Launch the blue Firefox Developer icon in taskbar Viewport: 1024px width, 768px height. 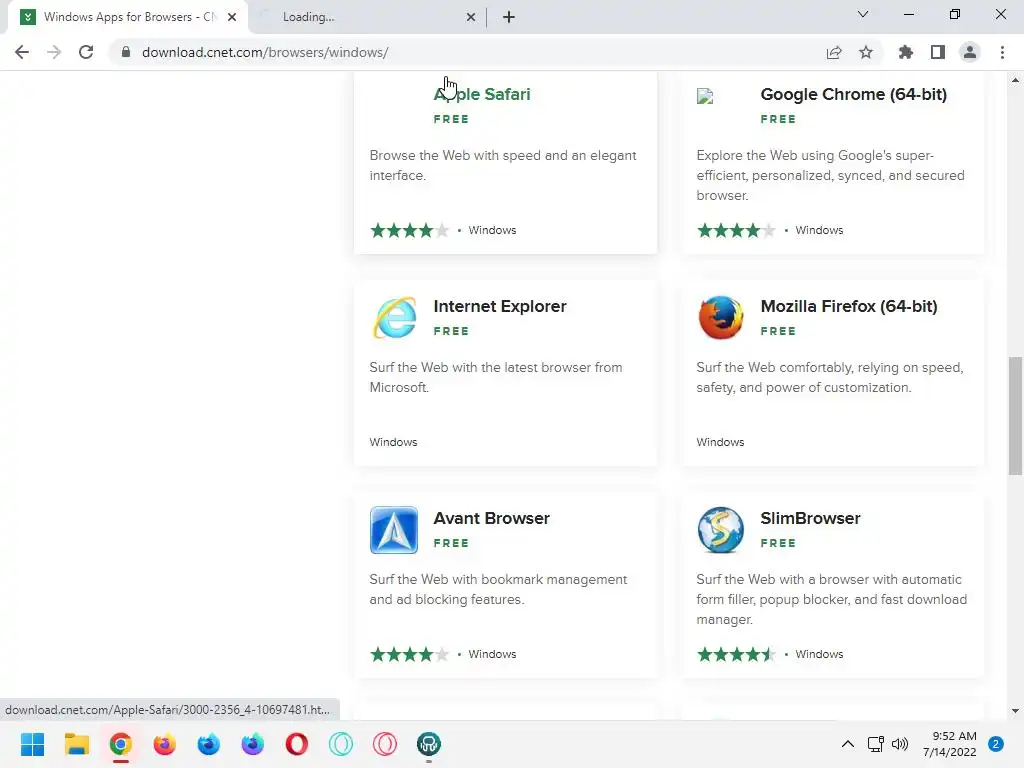click(208, 744)
